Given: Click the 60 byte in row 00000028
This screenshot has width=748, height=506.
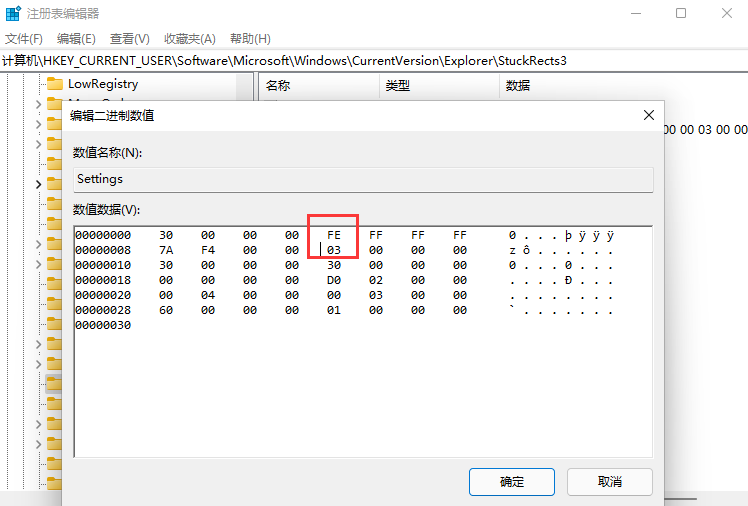Looking at the screenshot, I should (166, 310).
